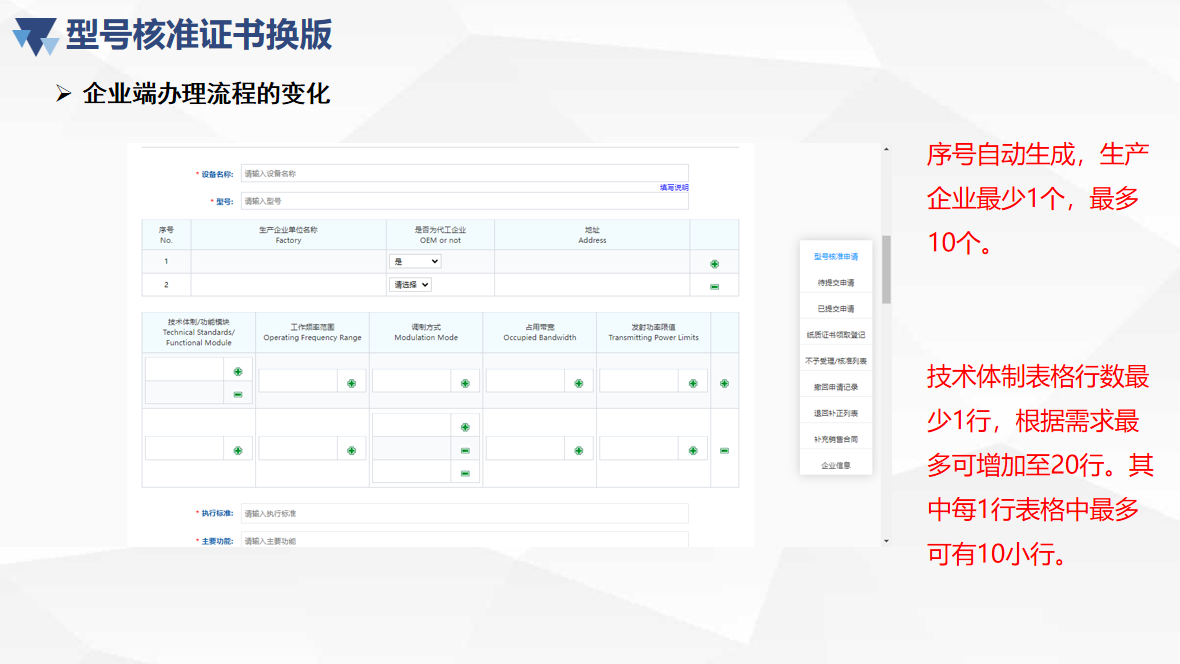Open the OEM dropdown showing 是
Screen dimensions: 1180x664
tap(415, 261)
